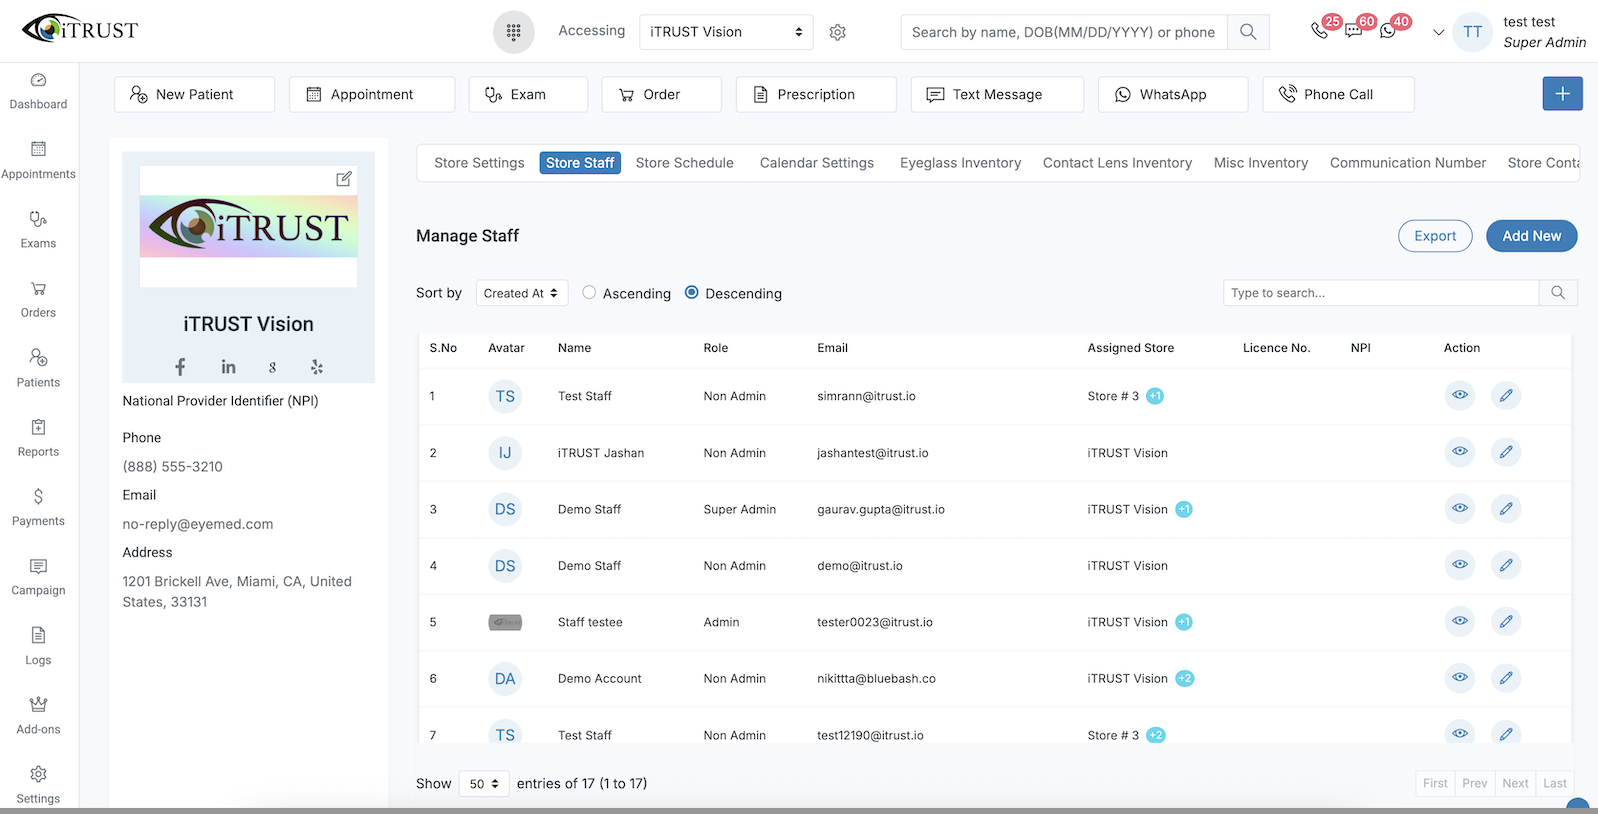Expand +2 stores badge for Demo Account

pos(1185,678)
